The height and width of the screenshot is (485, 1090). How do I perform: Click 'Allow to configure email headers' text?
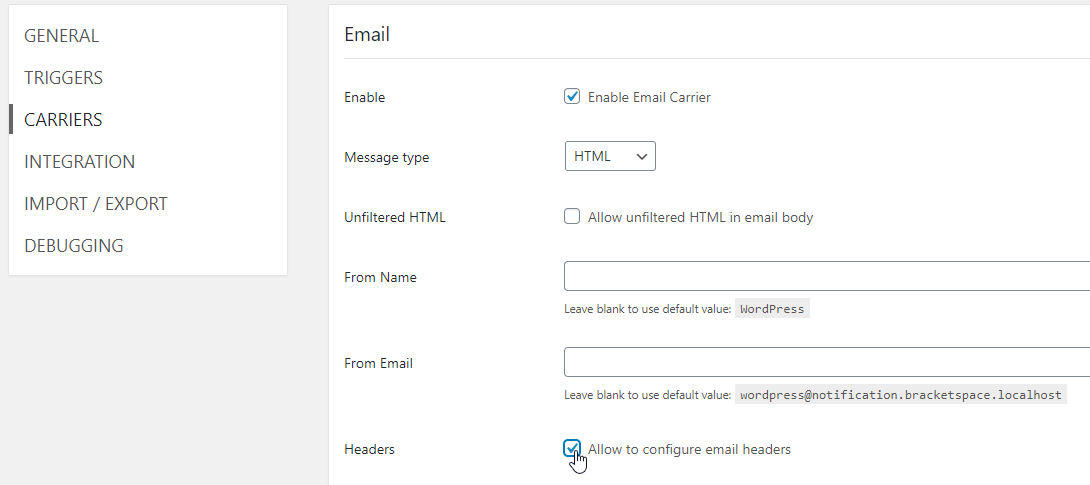(x=689, y=449)
